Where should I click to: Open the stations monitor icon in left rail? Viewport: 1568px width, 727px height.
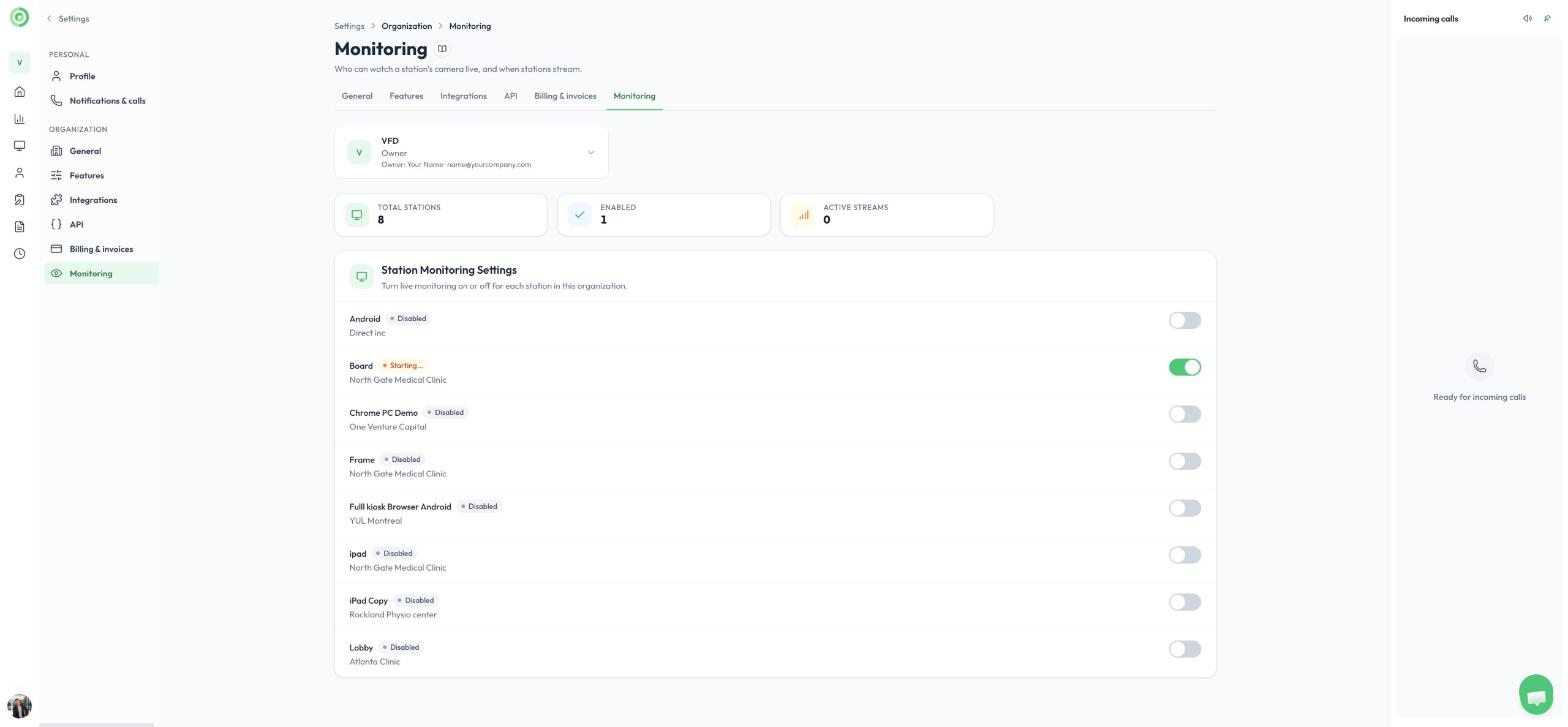click(x=19, y=146)
